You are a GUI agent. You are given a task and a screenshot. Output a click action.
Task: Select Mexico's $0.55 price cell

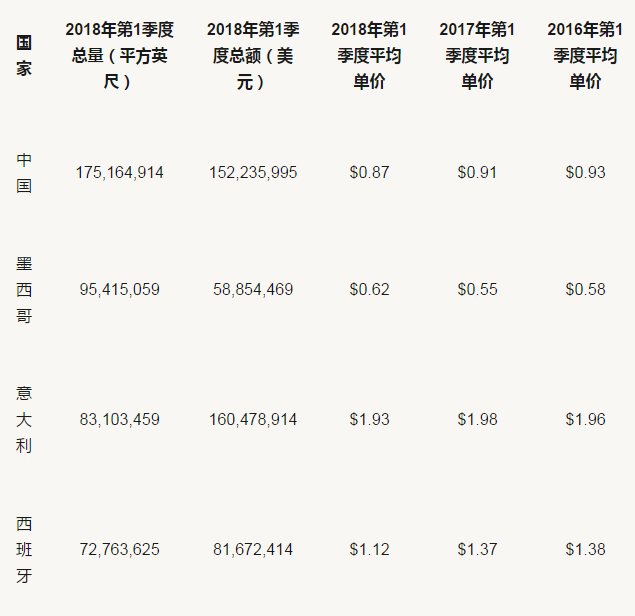point(477,290)
